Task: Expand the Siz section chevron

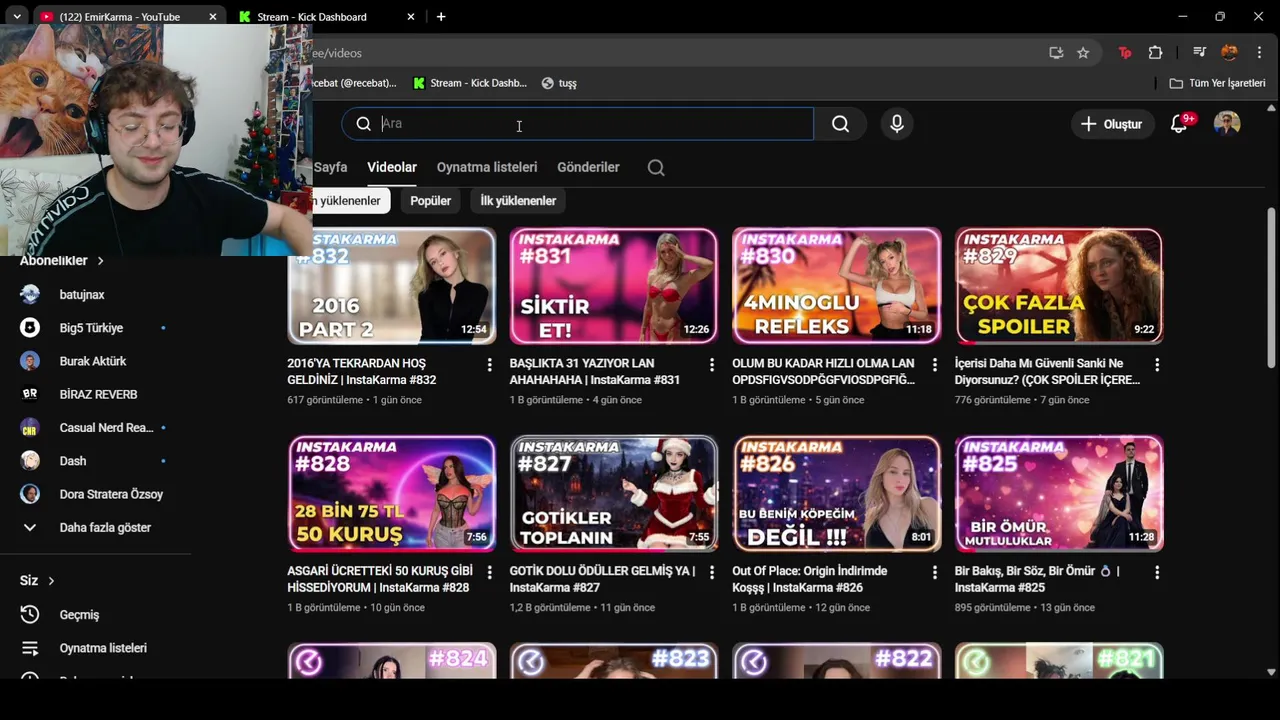Action: (x=51, y=581)
